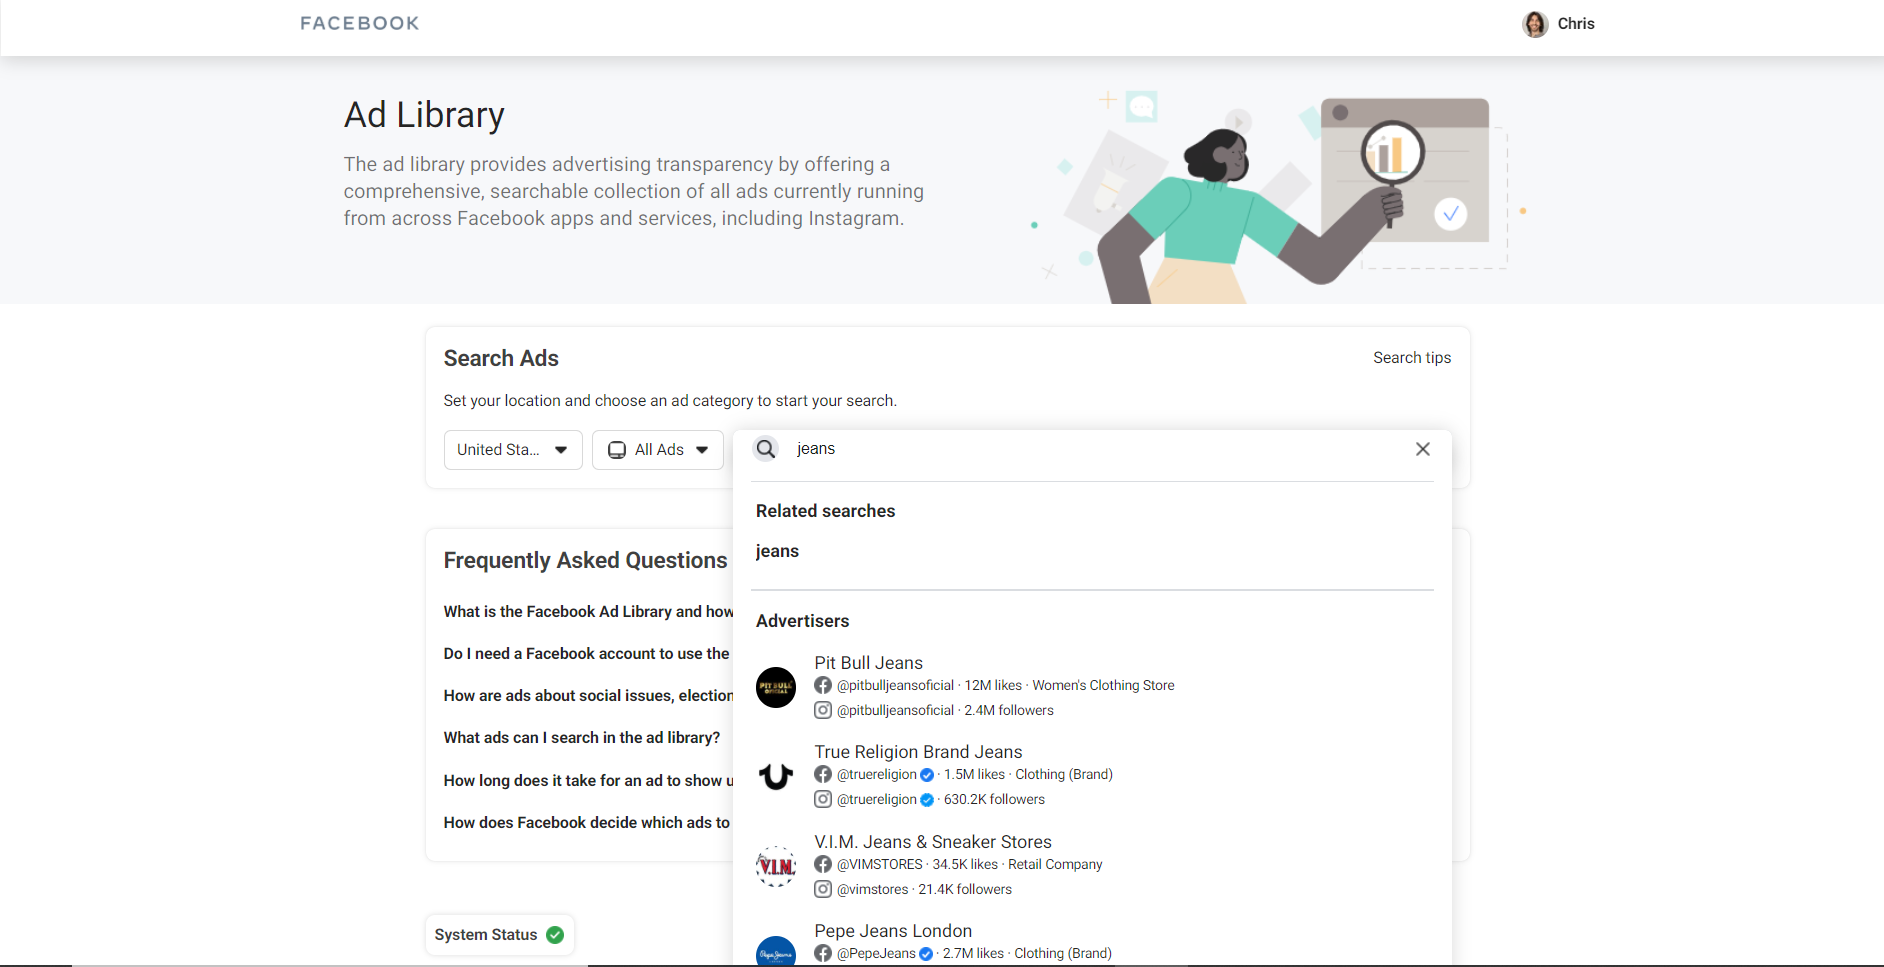Screen dimensions: 1884x967
Task: Click the Related searches heading
Action: click(x=825, y=511)
